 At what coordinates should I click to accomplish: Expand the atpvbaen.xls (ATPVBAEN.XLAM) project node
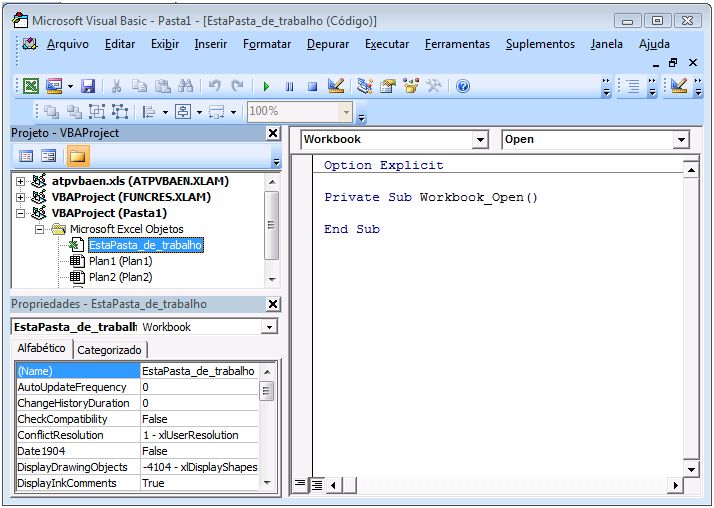(x=20, y=181)
